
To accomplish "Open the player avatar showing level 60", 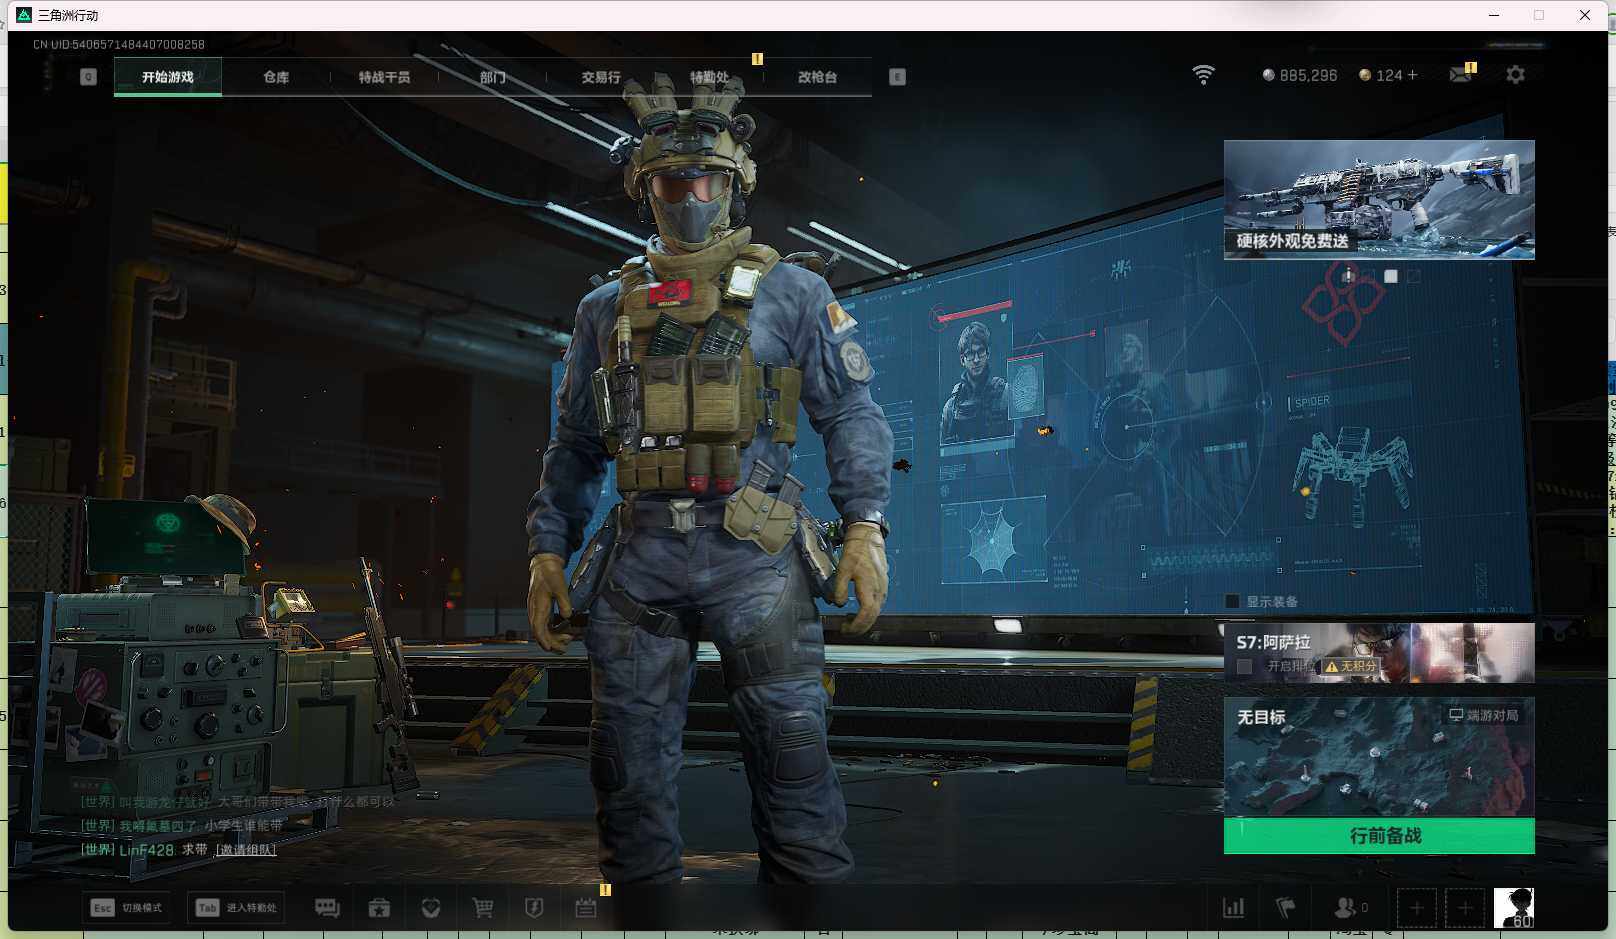I will (1514, 908).
